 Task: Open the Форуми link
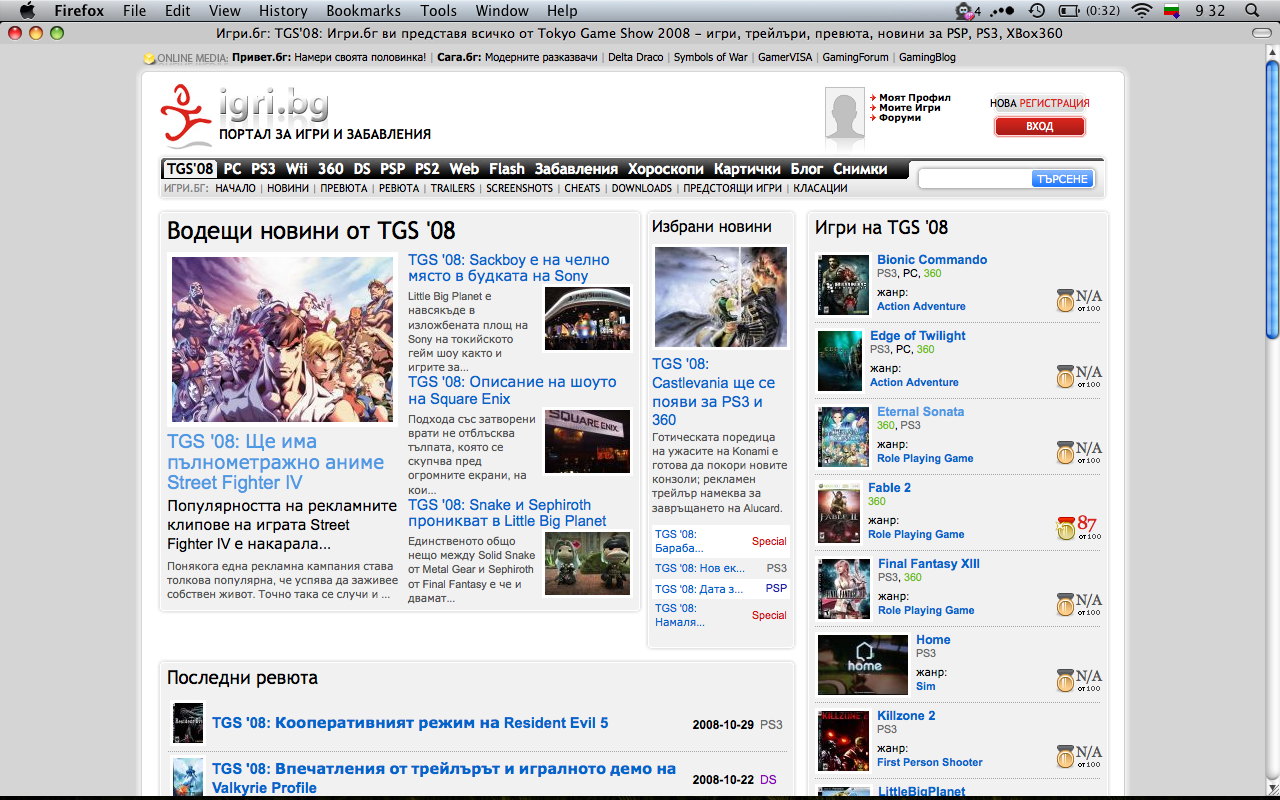coord(900,118)
